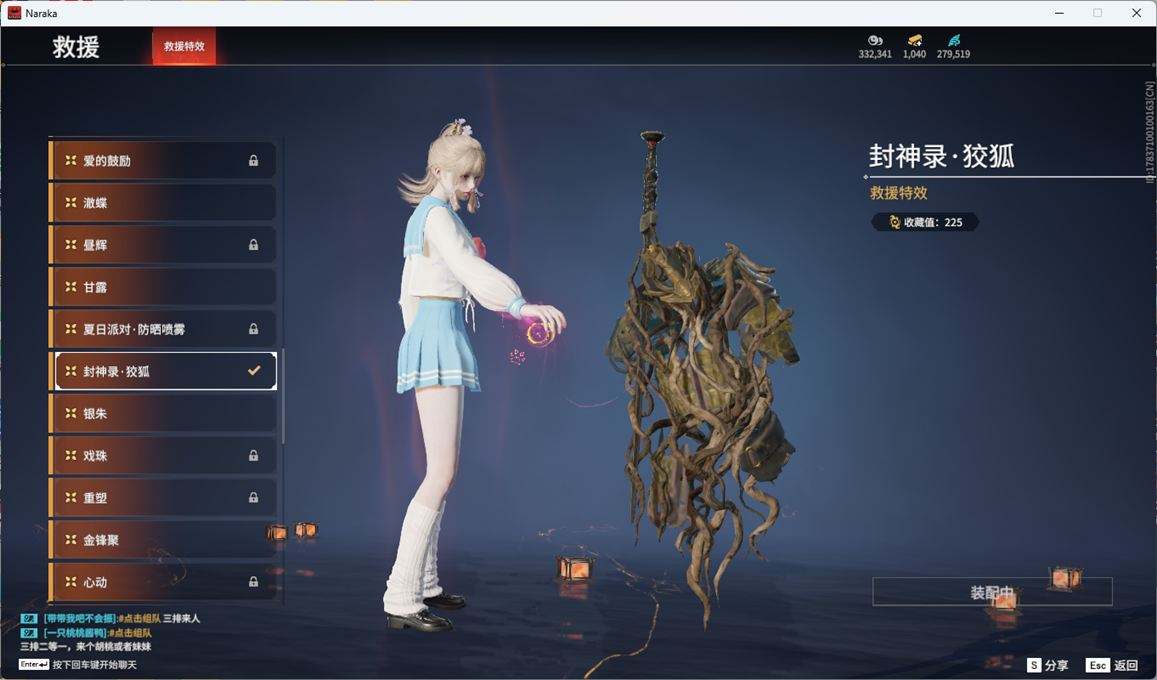This screenshot has height=680, width=1157.
Task: Select the 爱的鼓励 rescue effect
Action: point(163,160)
